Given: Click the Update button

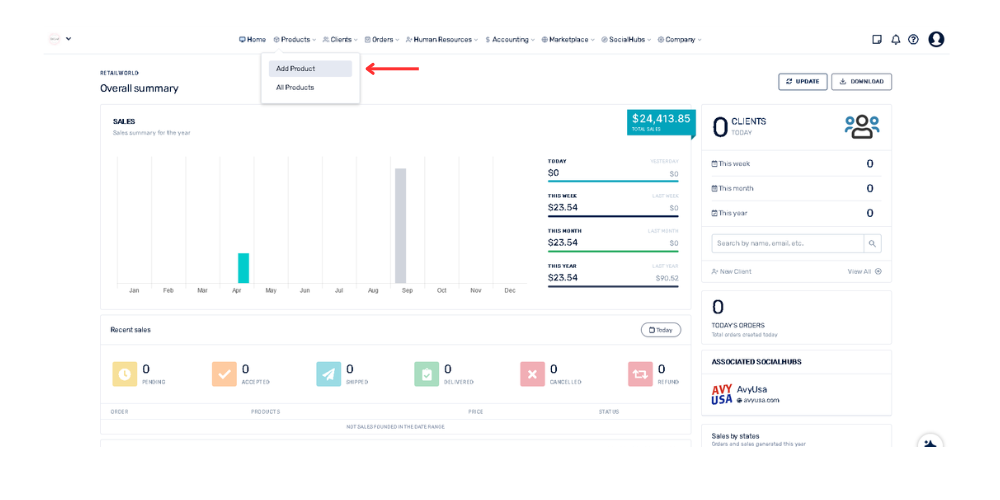Looking at the screenshot, I should [x=802, y=82].
